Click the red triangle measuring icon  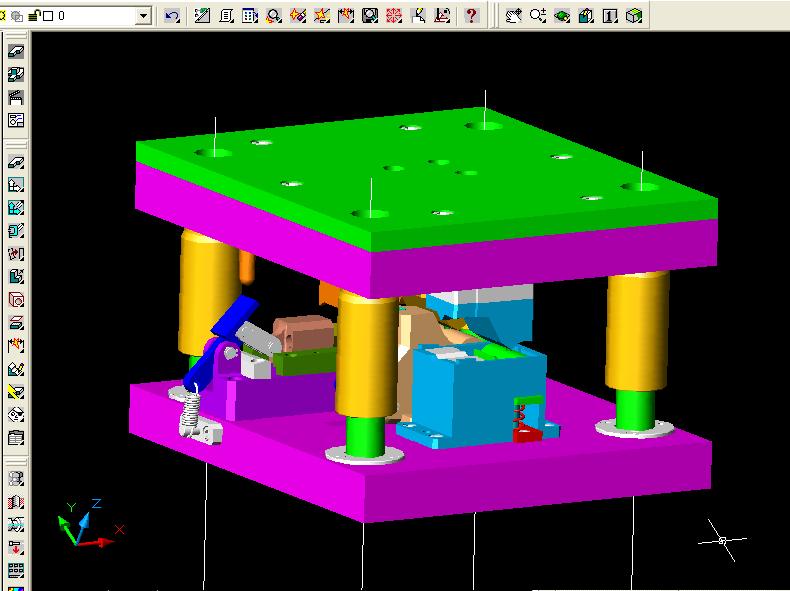442,16
